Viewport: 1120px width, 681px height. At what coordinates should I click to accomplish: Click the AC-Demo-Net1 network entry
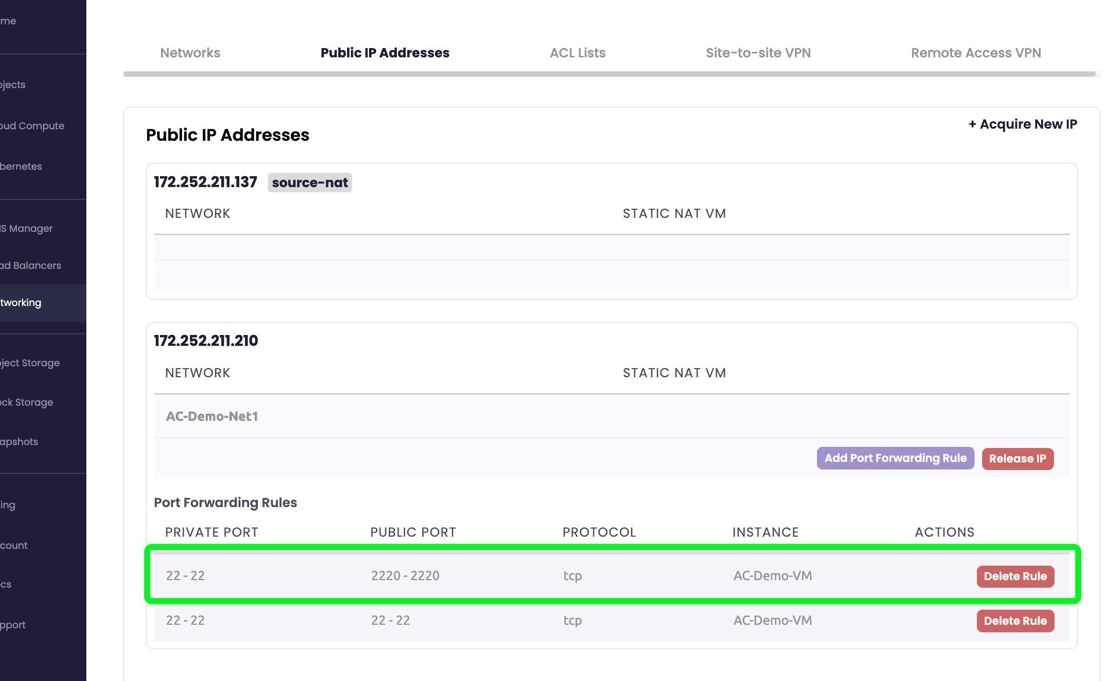click(212, 417)
